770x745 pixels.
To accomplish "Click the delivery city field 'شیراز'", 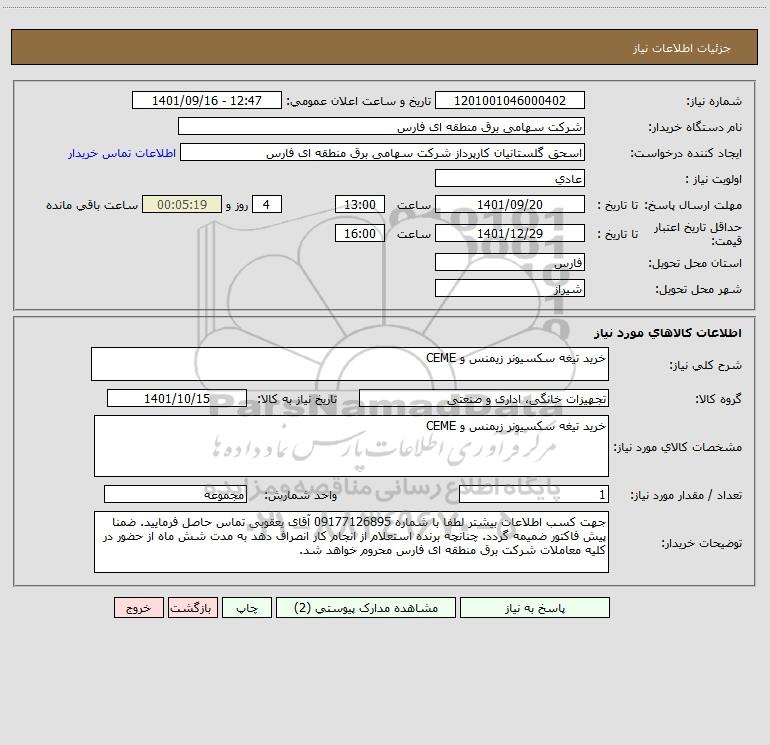I will (510, 288).
